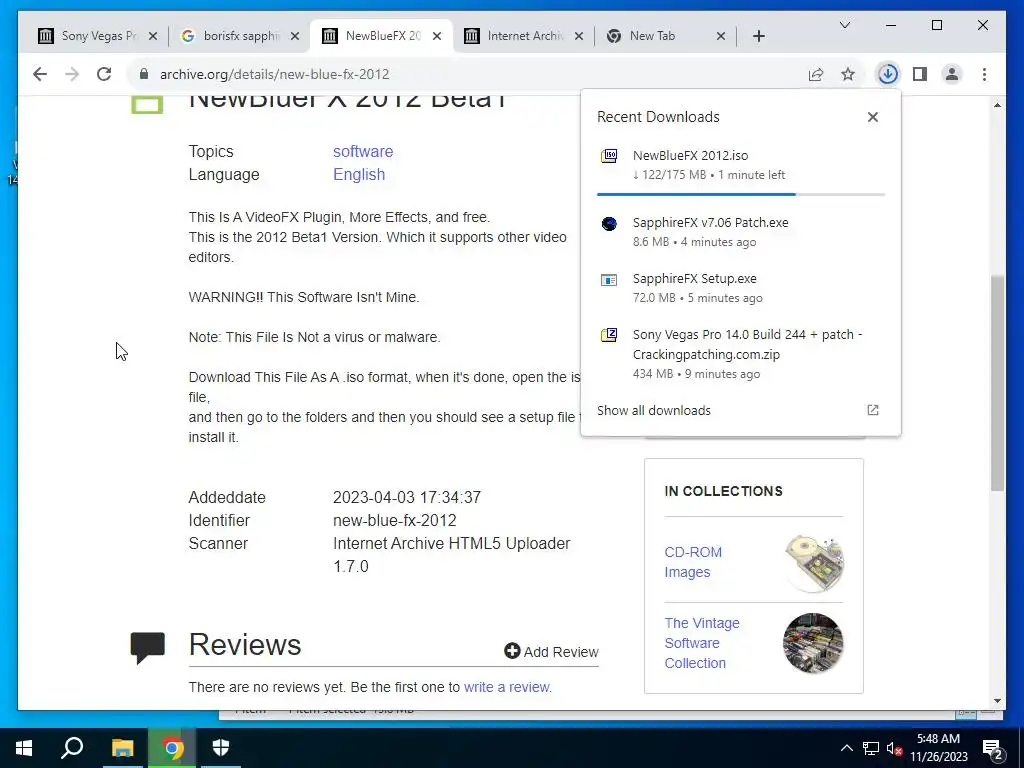Click the Vintage Software Collection thumbnail
This screenshot has height=768, width=1024.
pos(813,643)
